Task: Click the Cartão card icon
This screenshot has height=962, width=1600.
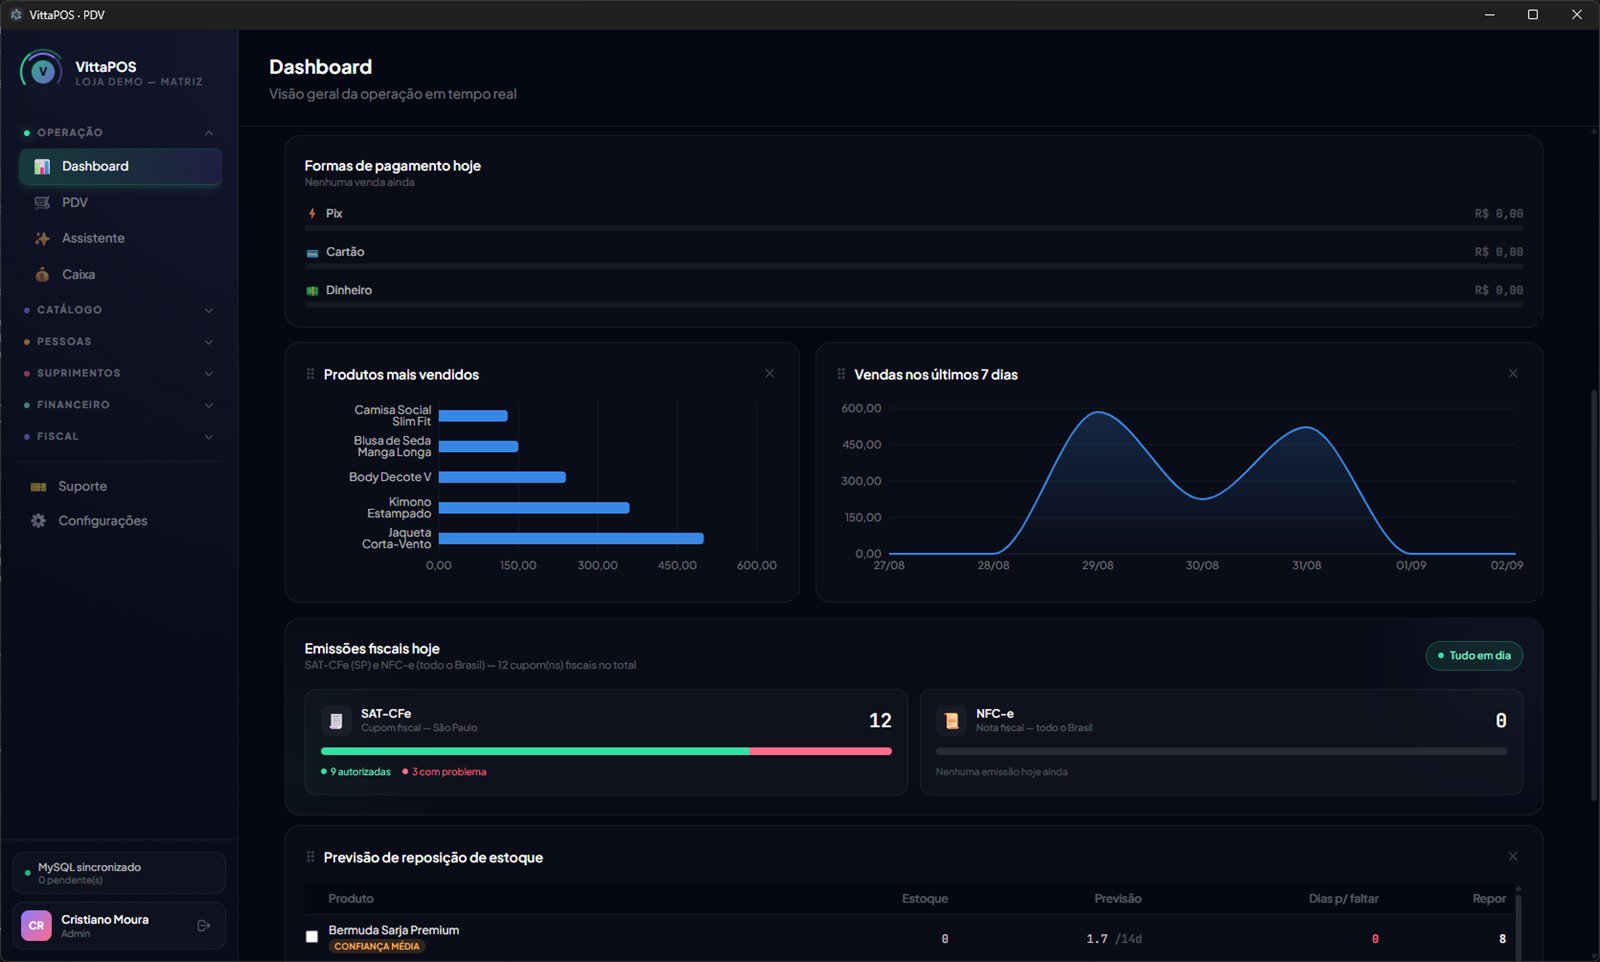Action: (x=312, y=253)
